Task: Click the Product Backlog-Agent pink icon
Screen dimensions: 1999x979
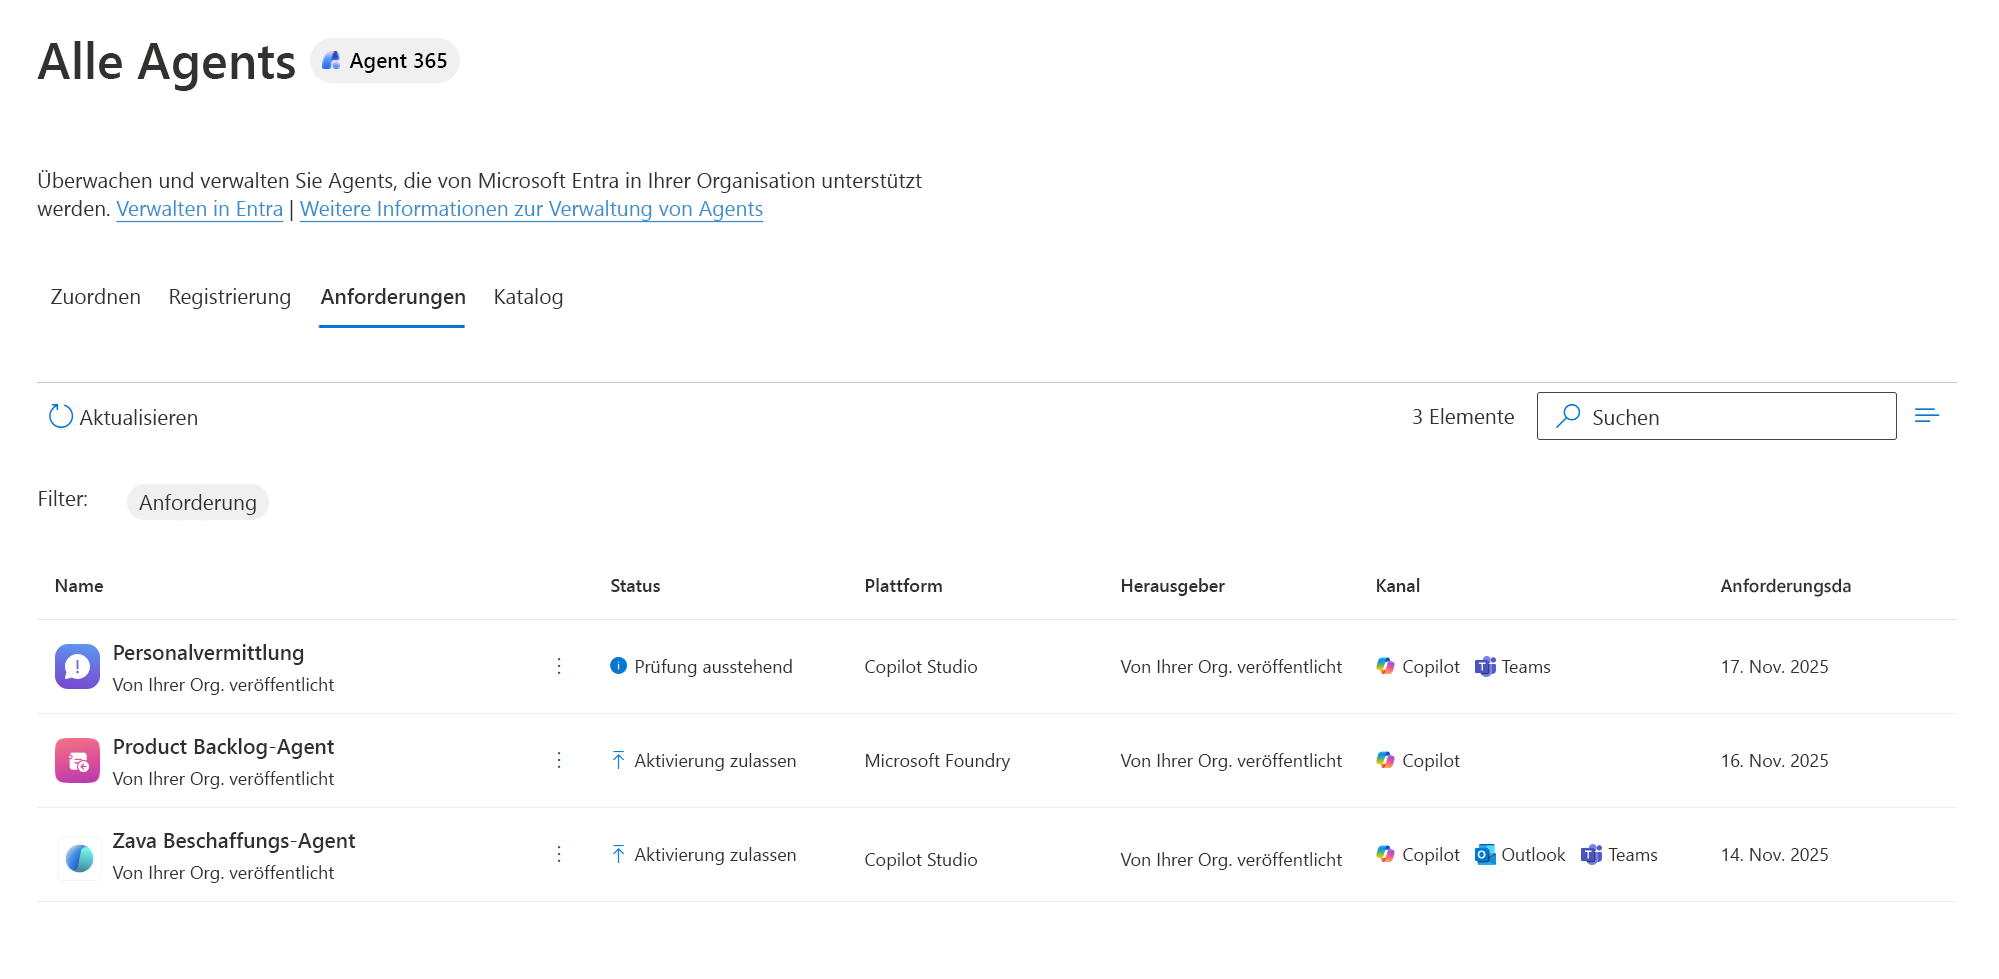Action: (x=77, y=761)
